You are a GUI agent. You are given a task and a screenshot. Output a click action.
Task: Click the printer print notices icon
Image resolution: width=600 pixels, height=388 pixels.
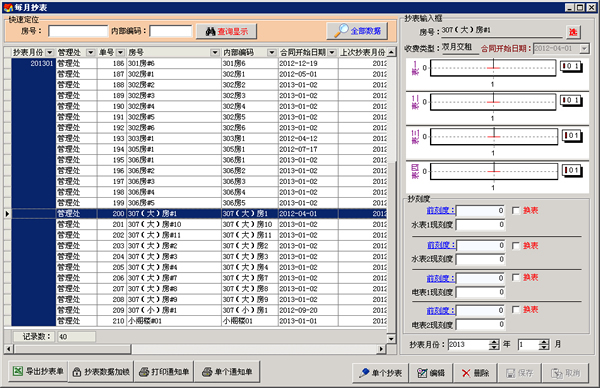coord(144,372)
